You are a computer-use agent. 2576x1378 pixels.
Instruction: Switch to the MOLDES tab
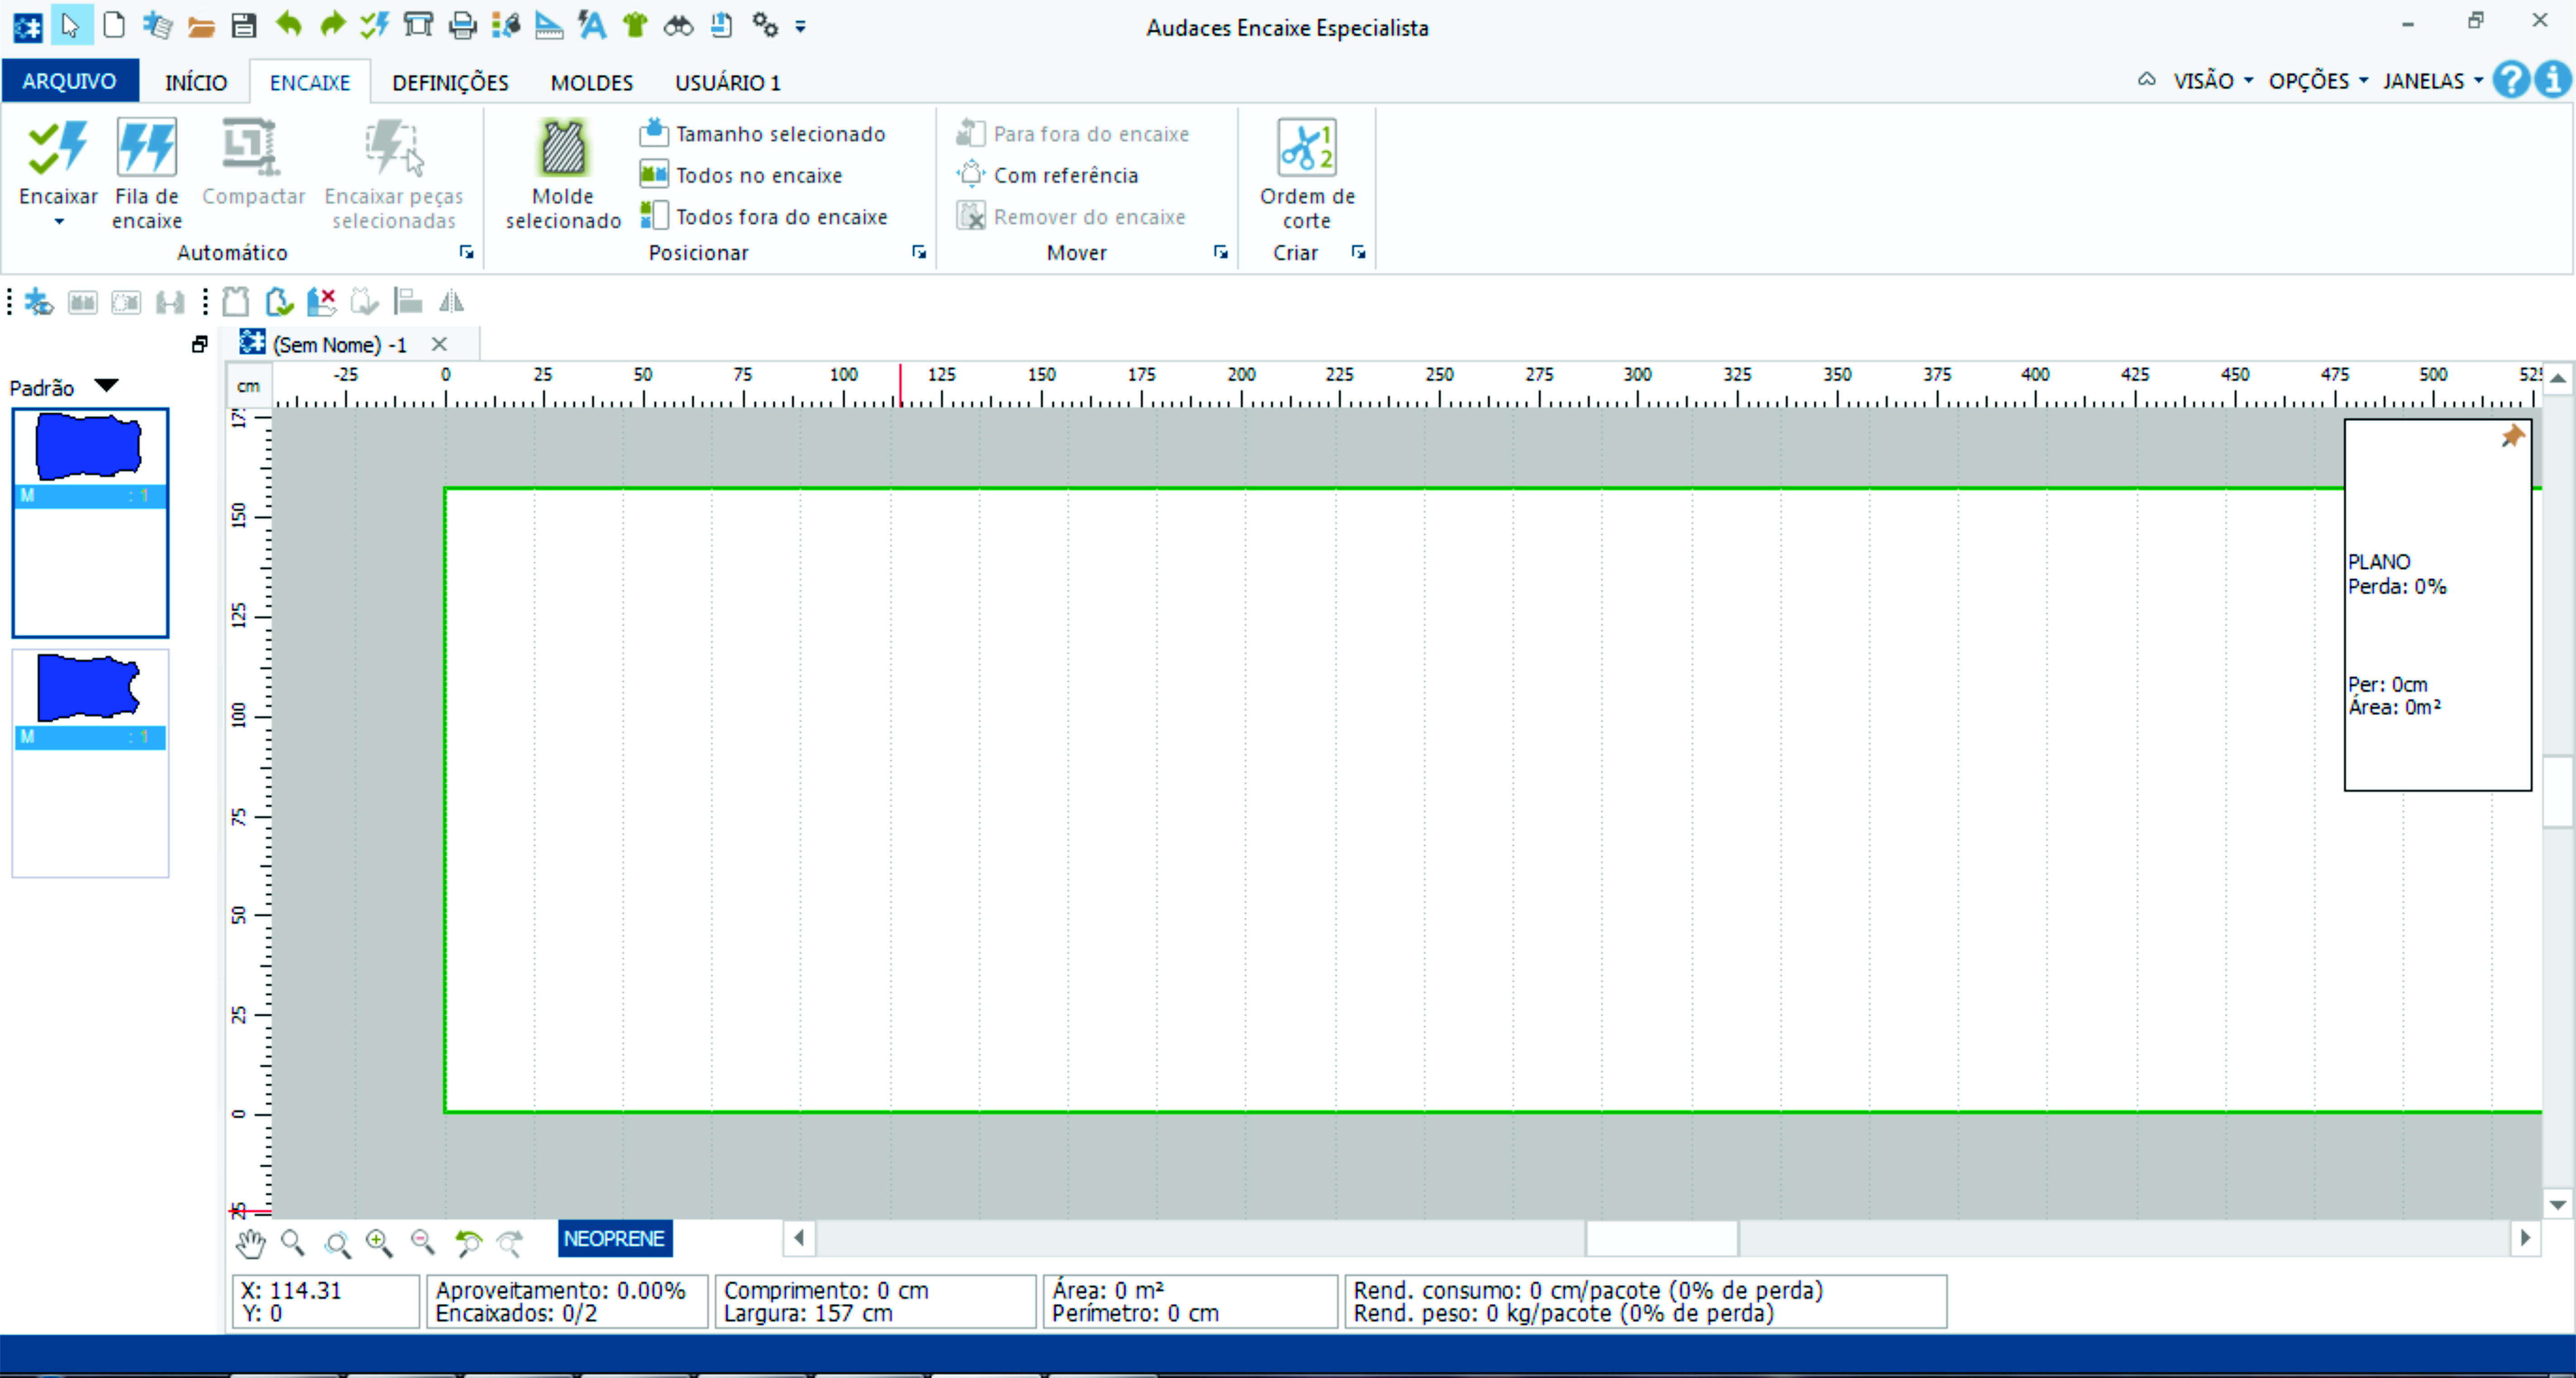pos(592,82)
